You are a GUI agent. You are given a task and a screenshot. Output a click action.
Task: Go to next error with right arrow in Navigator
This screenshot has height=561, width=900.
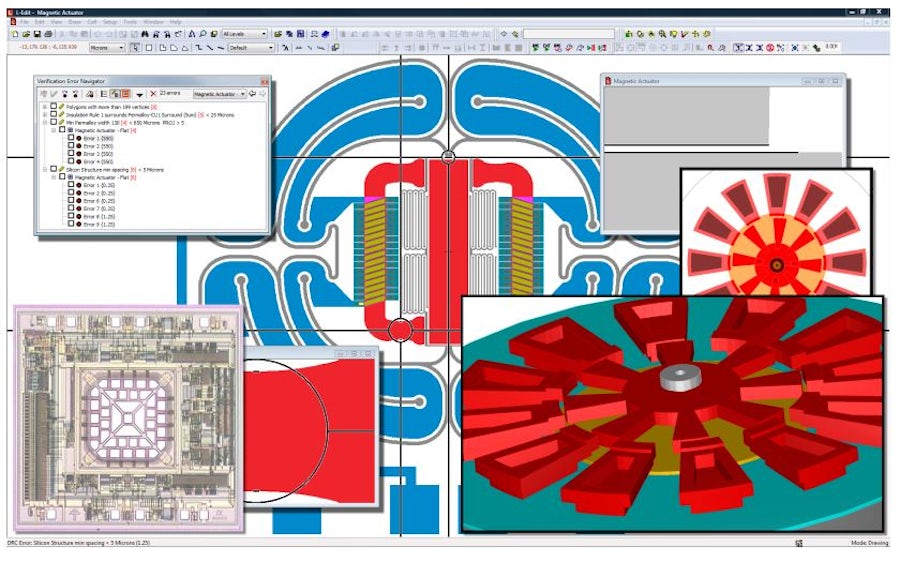[262, 94]
